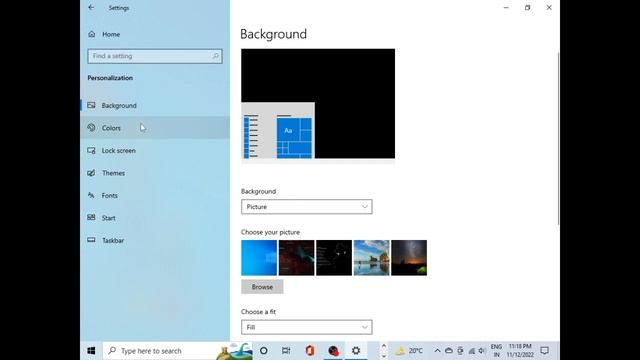The width and height of the screenshot is (640, 360).
Task: Open the Home settings page
Action: [x=155, y=34]
